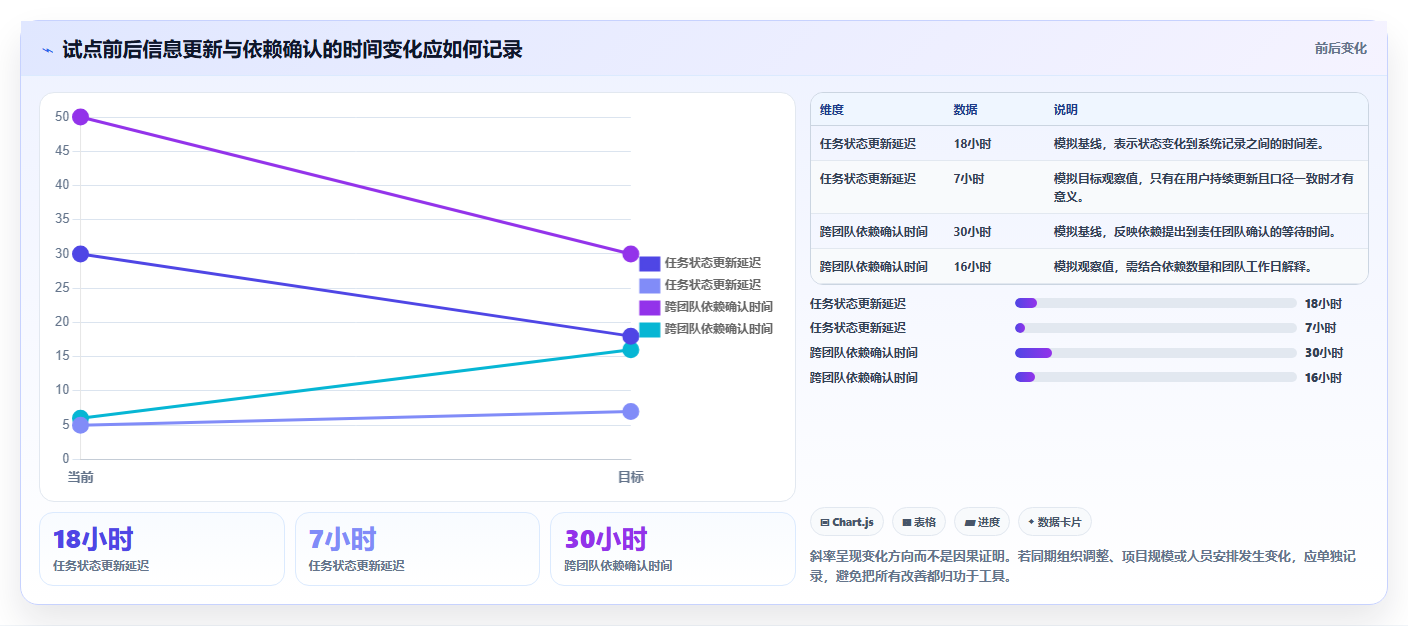Toggle the purple 跨团队依赖确认时间 legend swatch
Screen dimensions: 1408x626
[650, 307]
